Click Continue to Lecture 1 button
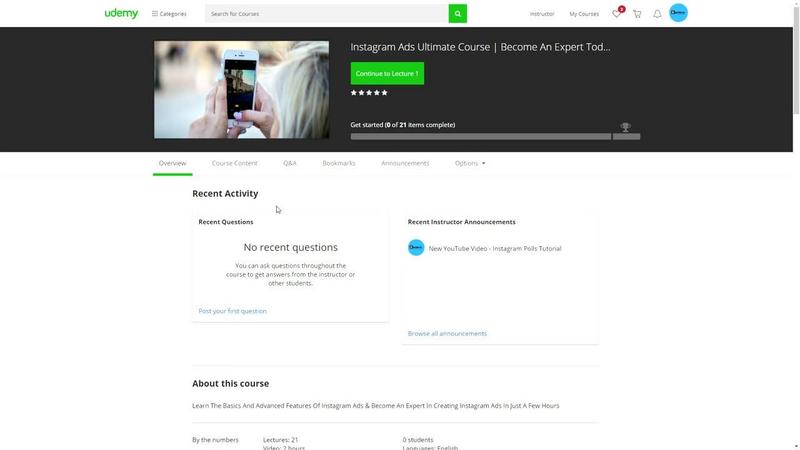Image resolution: width=800 pixels, height=450 pixels. (387, 73)
